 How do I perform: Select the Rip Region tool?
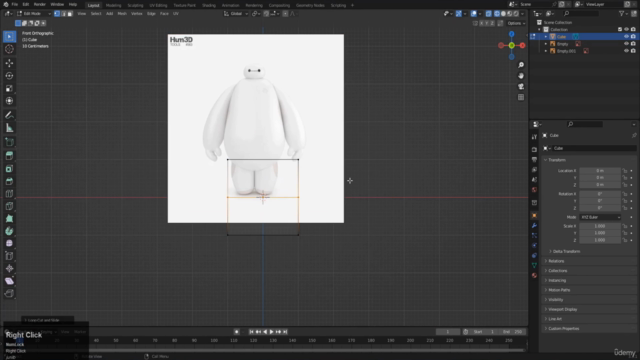tap(9, 293)
